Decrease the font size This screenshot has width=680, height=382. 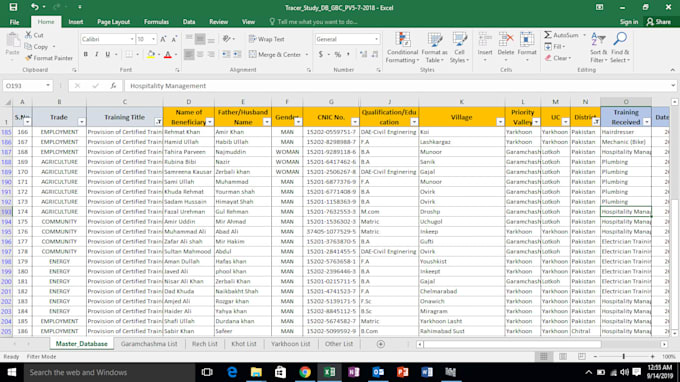[x=174, y=39]
